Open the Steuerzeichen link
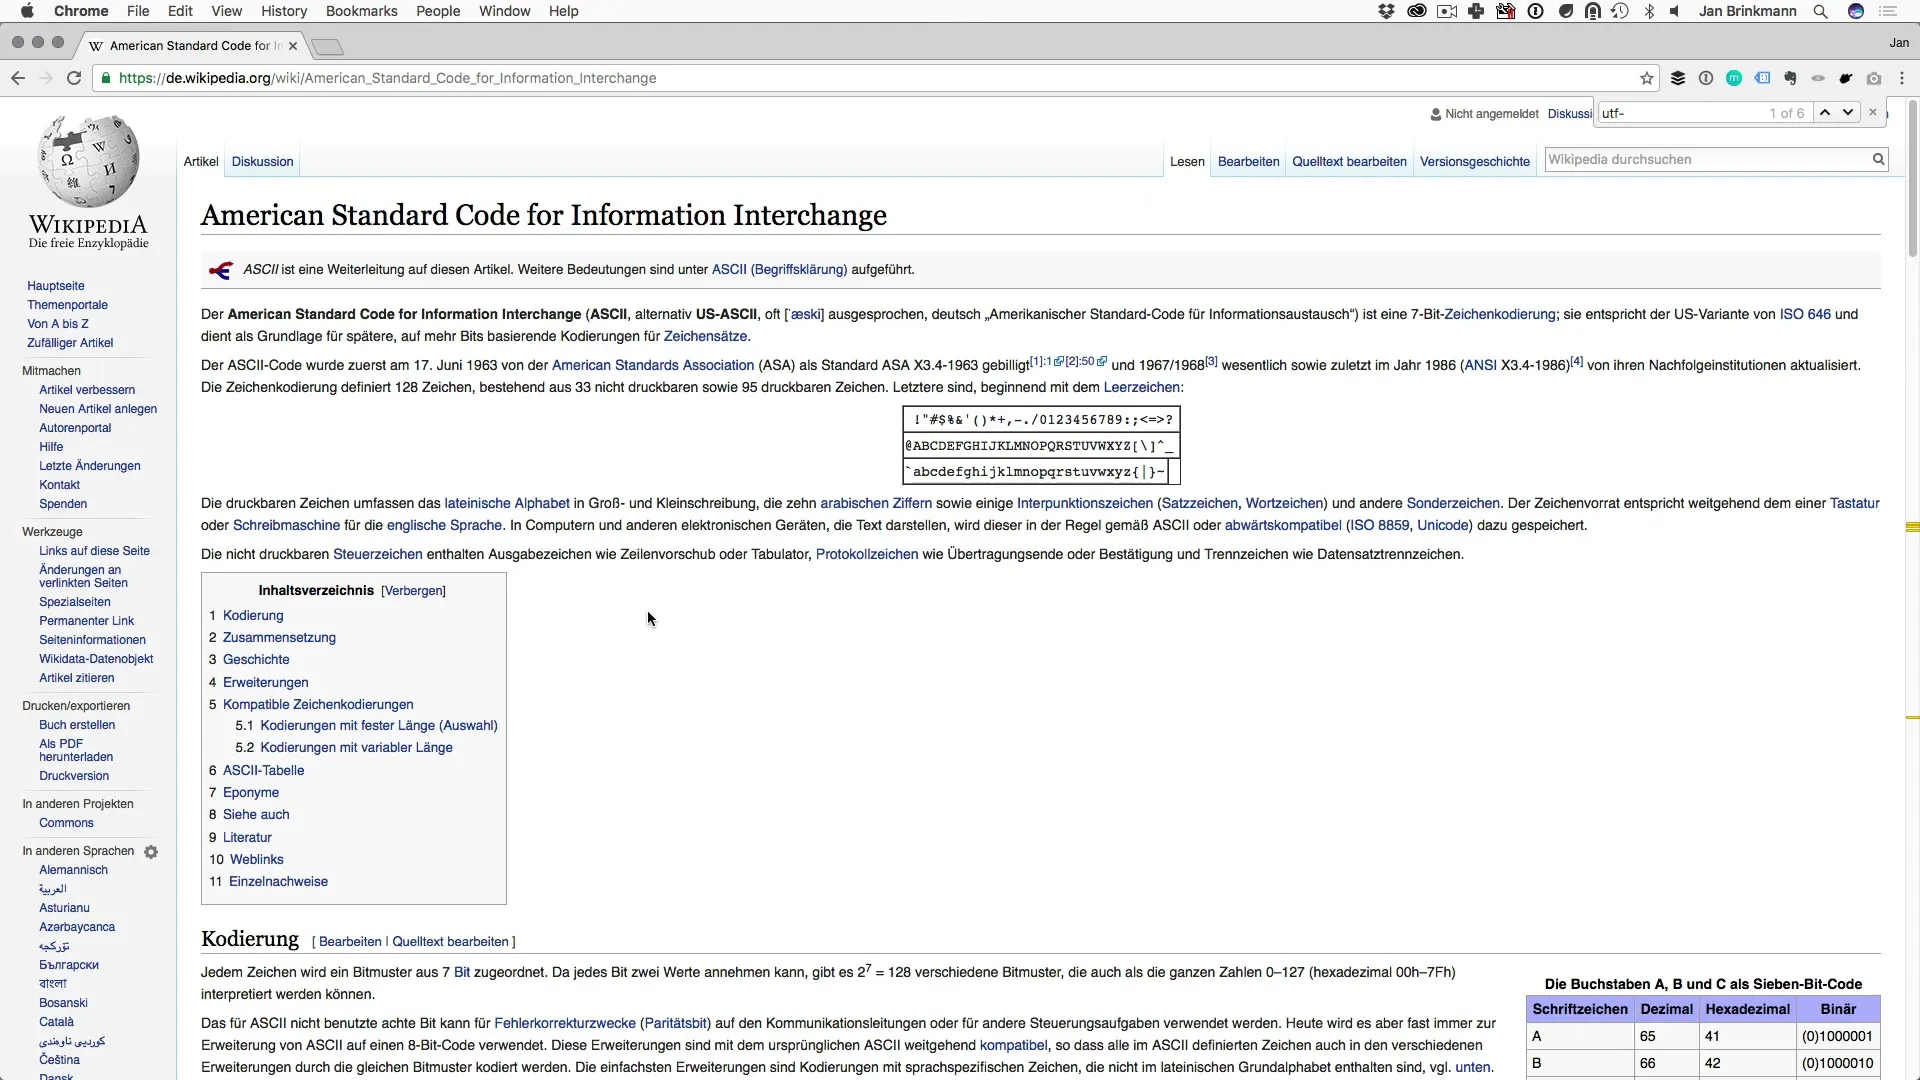 tap(378, 554)
